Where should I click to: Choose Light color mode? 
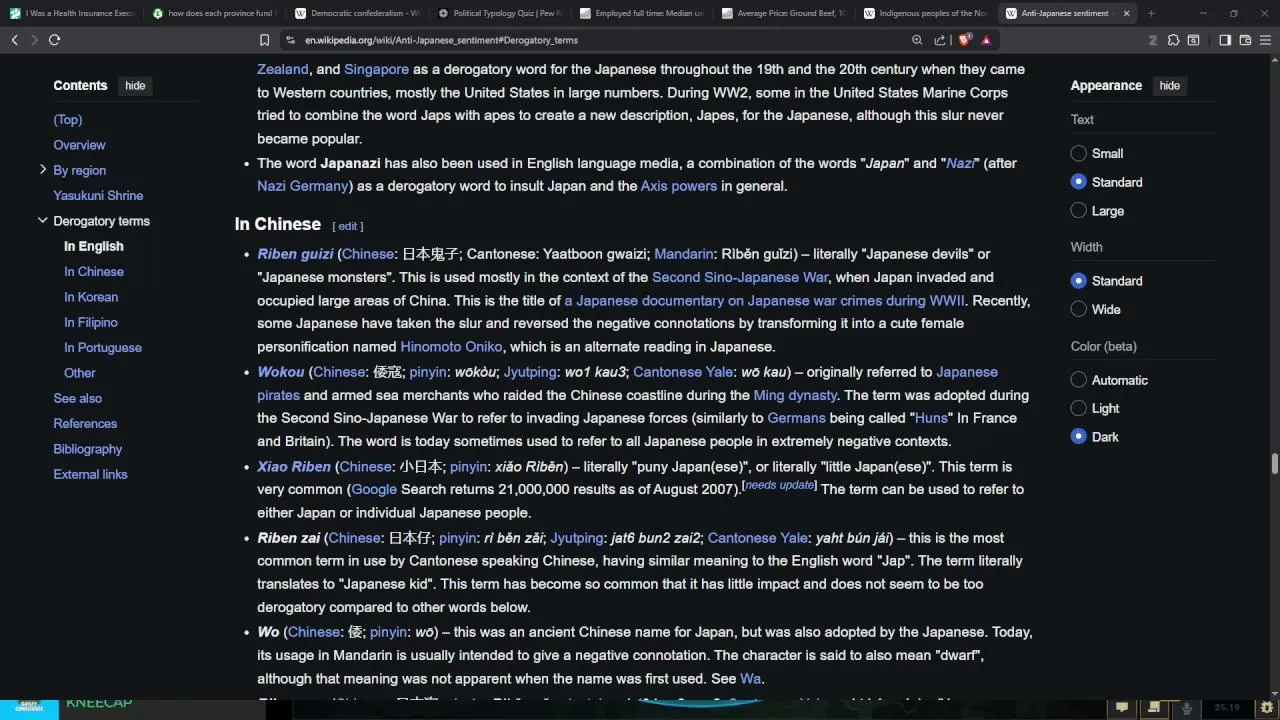[1078, 408]
